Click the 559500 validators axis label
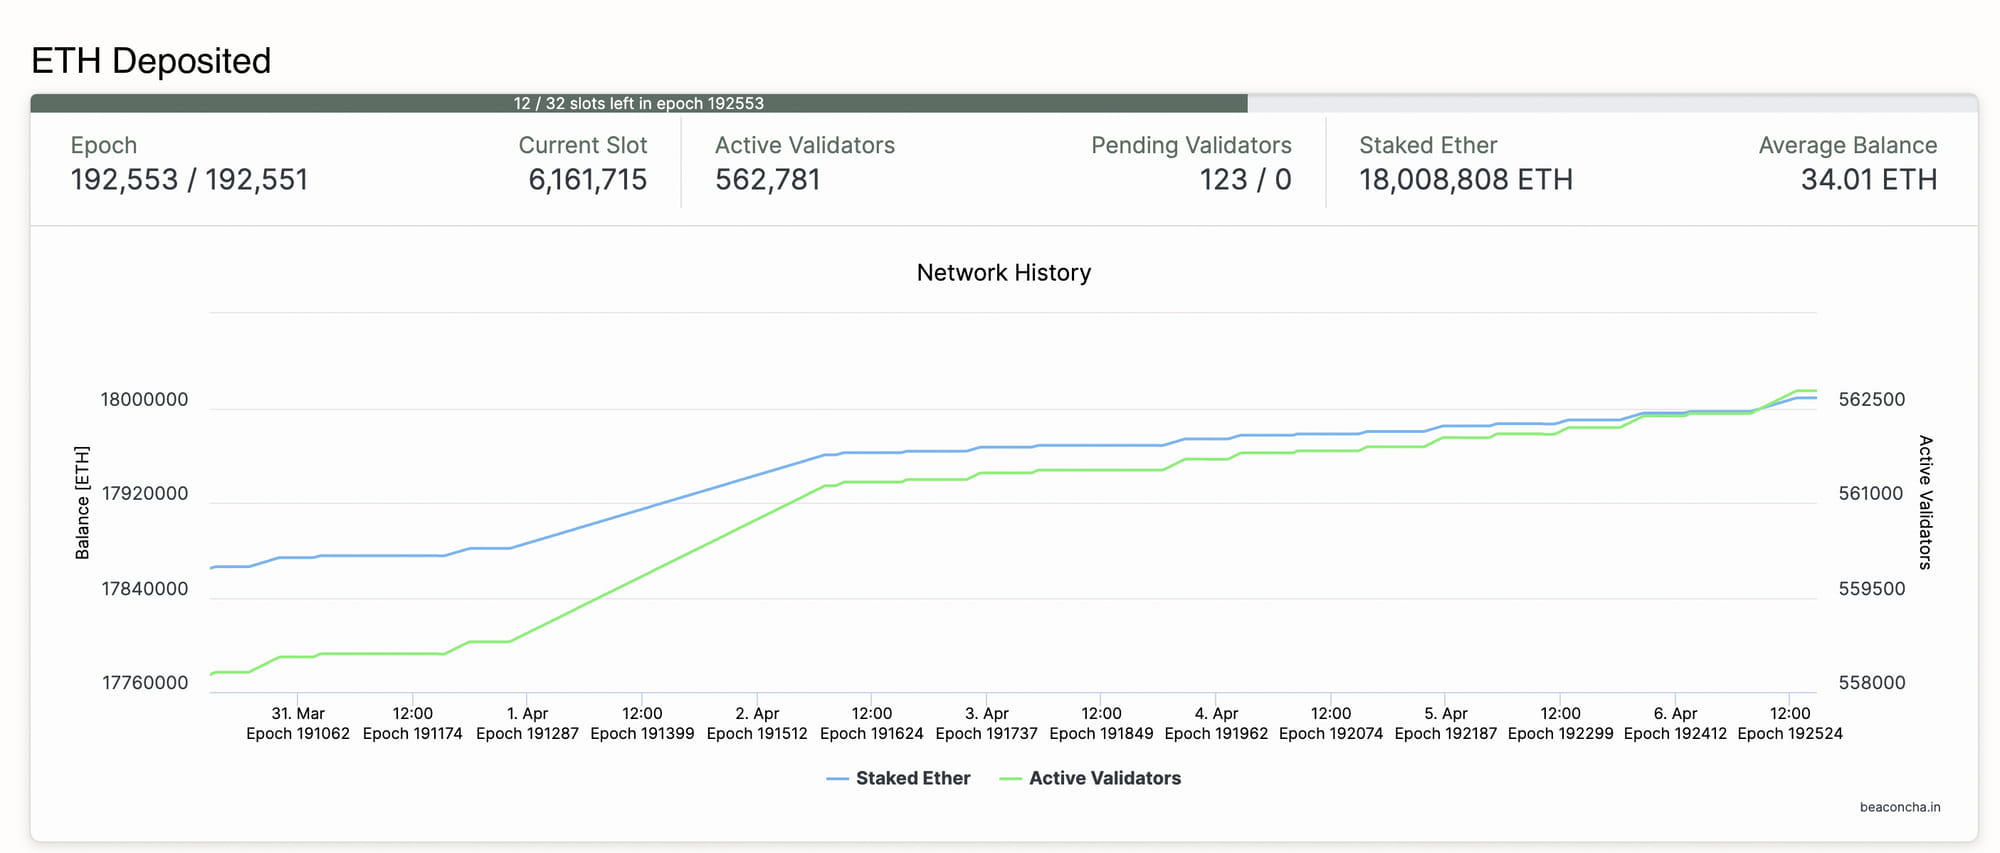The height and width of the screenshot is (853, 2000). coord(1871,589)
